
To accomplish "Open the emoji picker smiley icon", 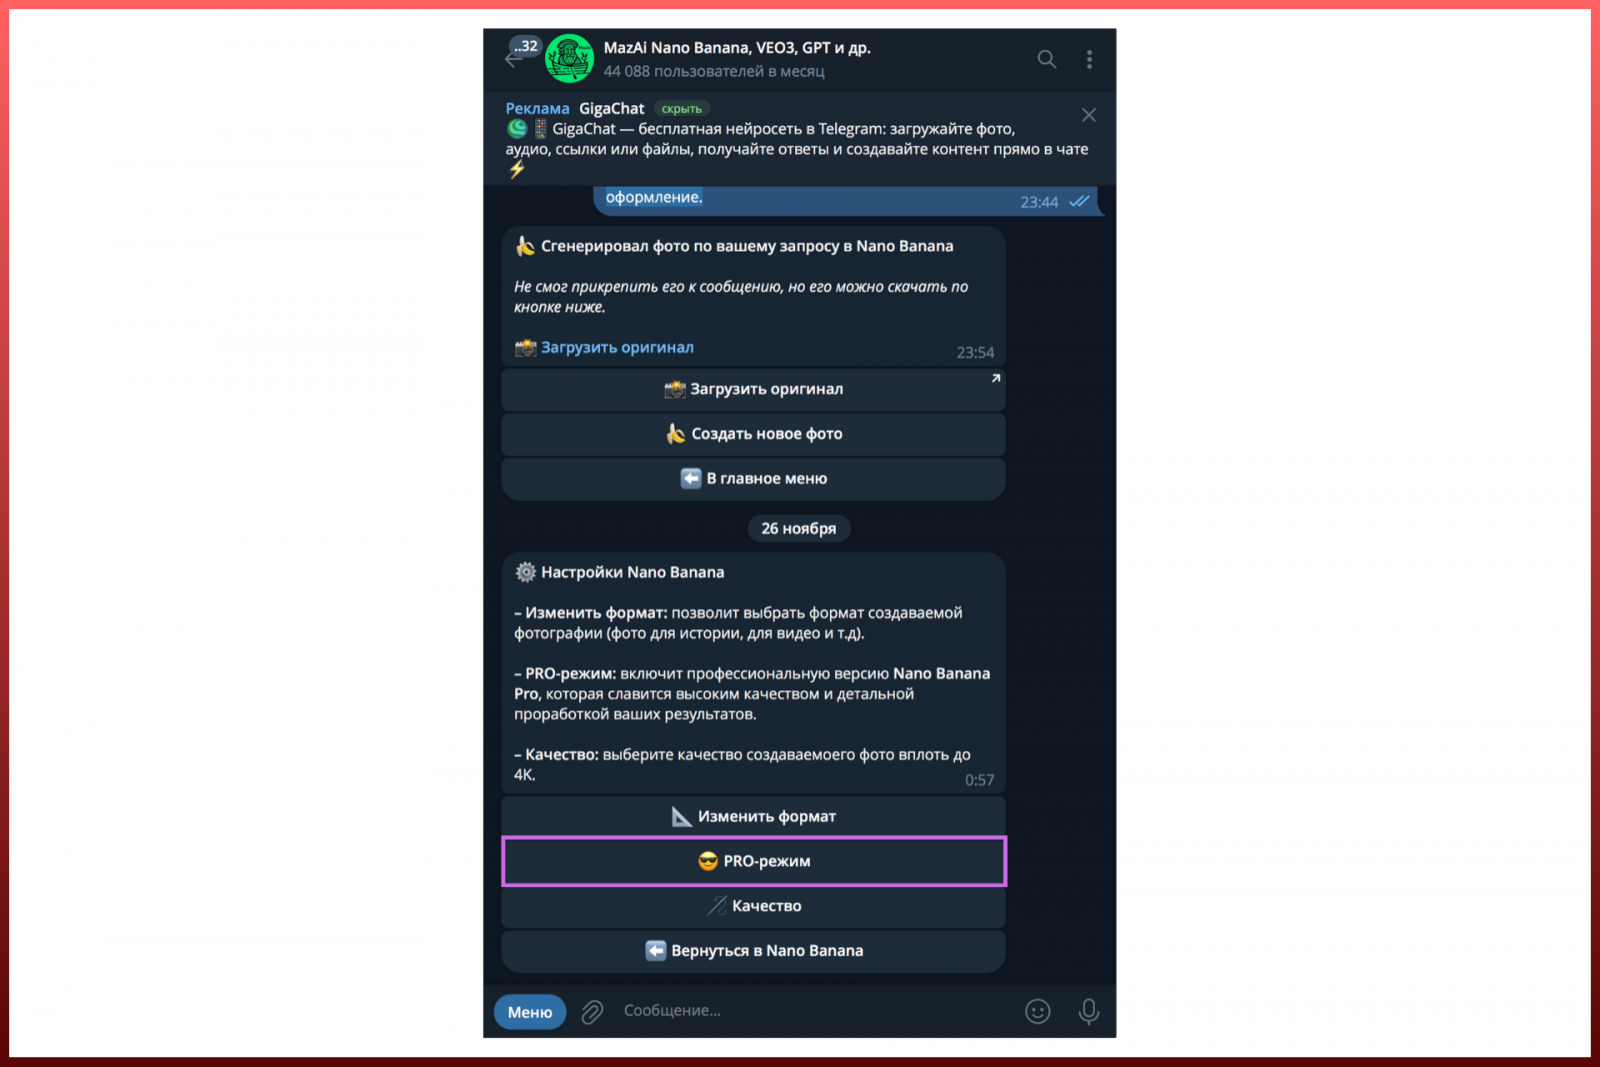I will click(x=1038, y=1012).
